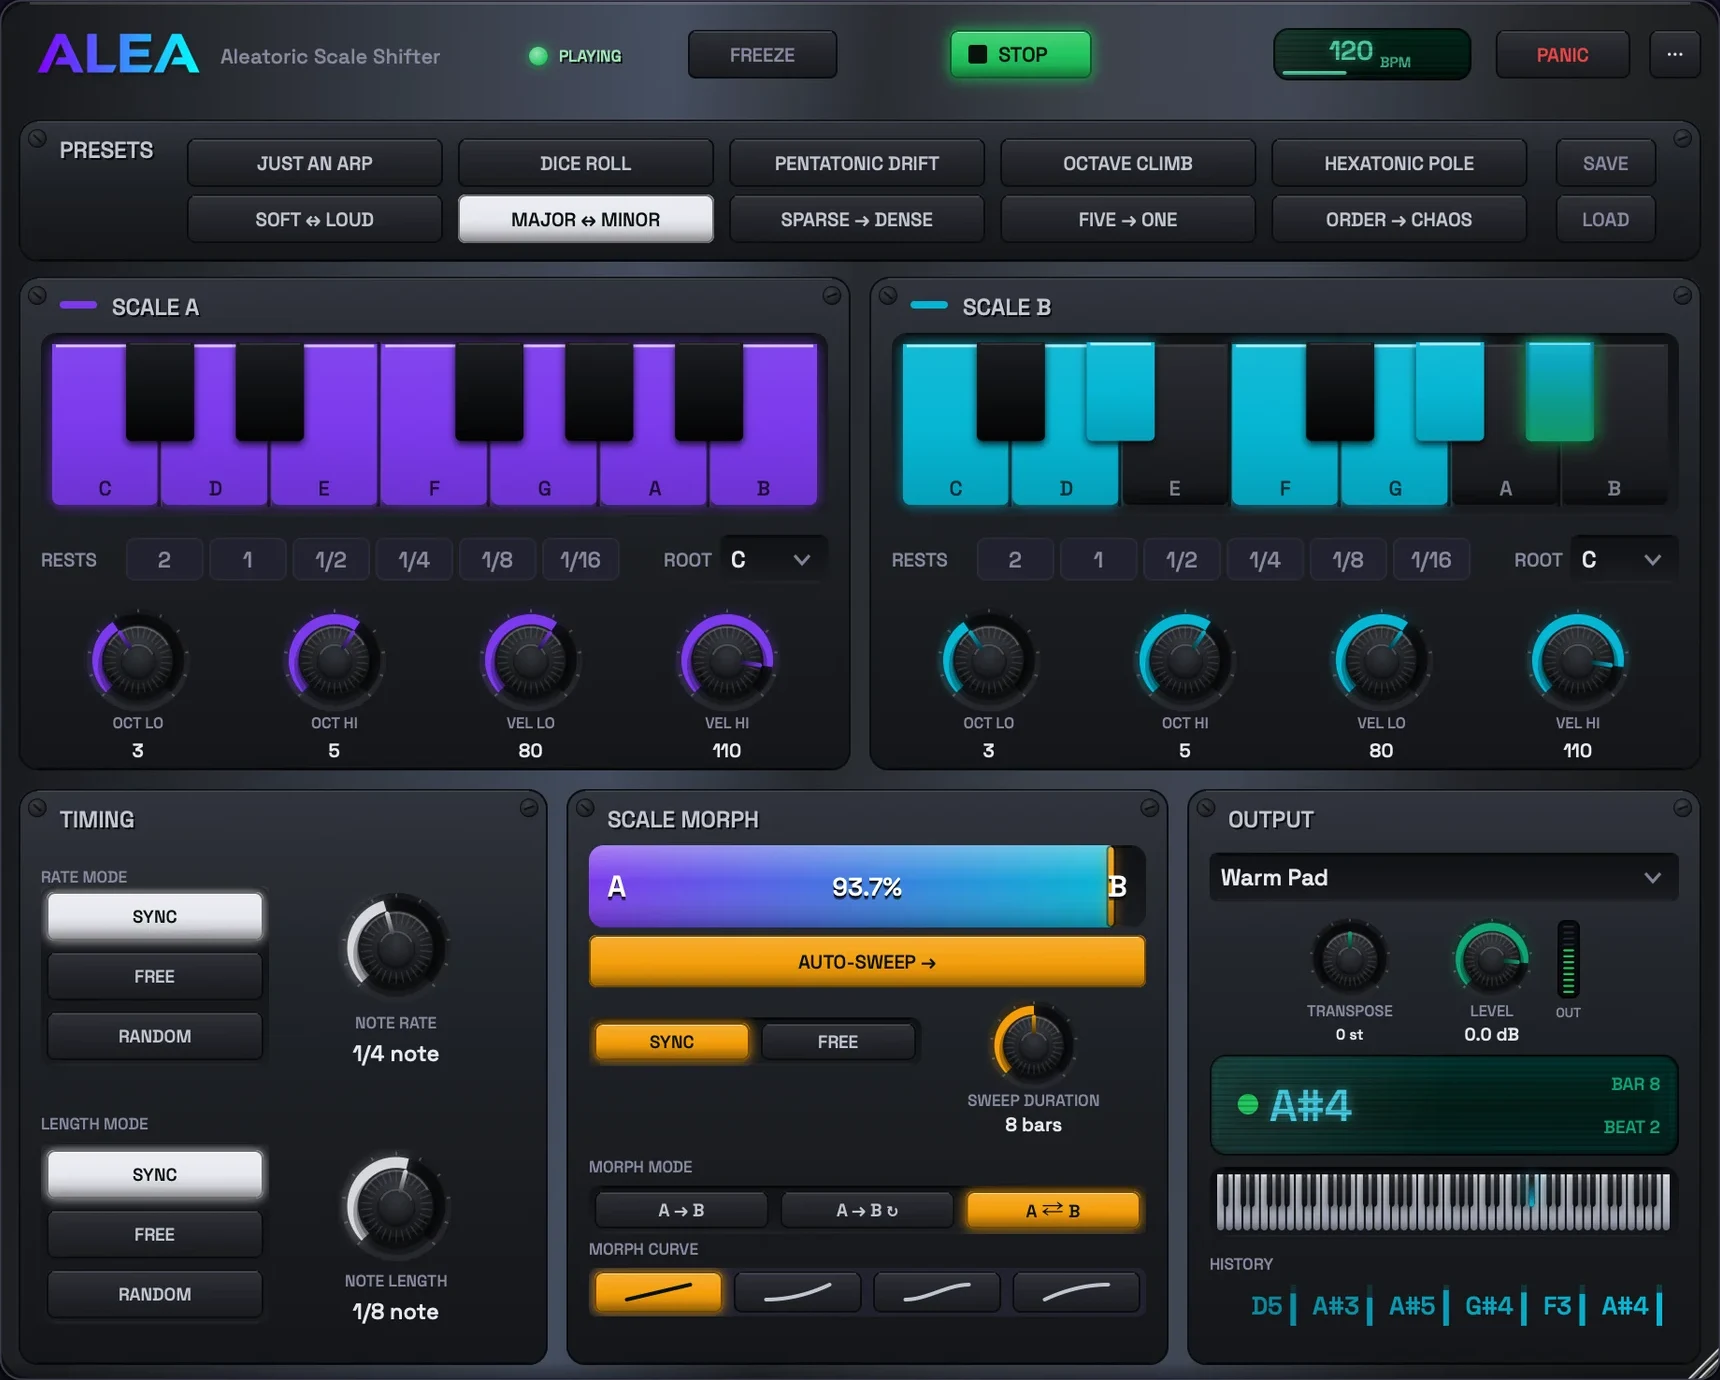The width and height of the screenshot is (1720, 1380).
Task: Click the Scale B cyan color indicator
Action: coord(929,305)
